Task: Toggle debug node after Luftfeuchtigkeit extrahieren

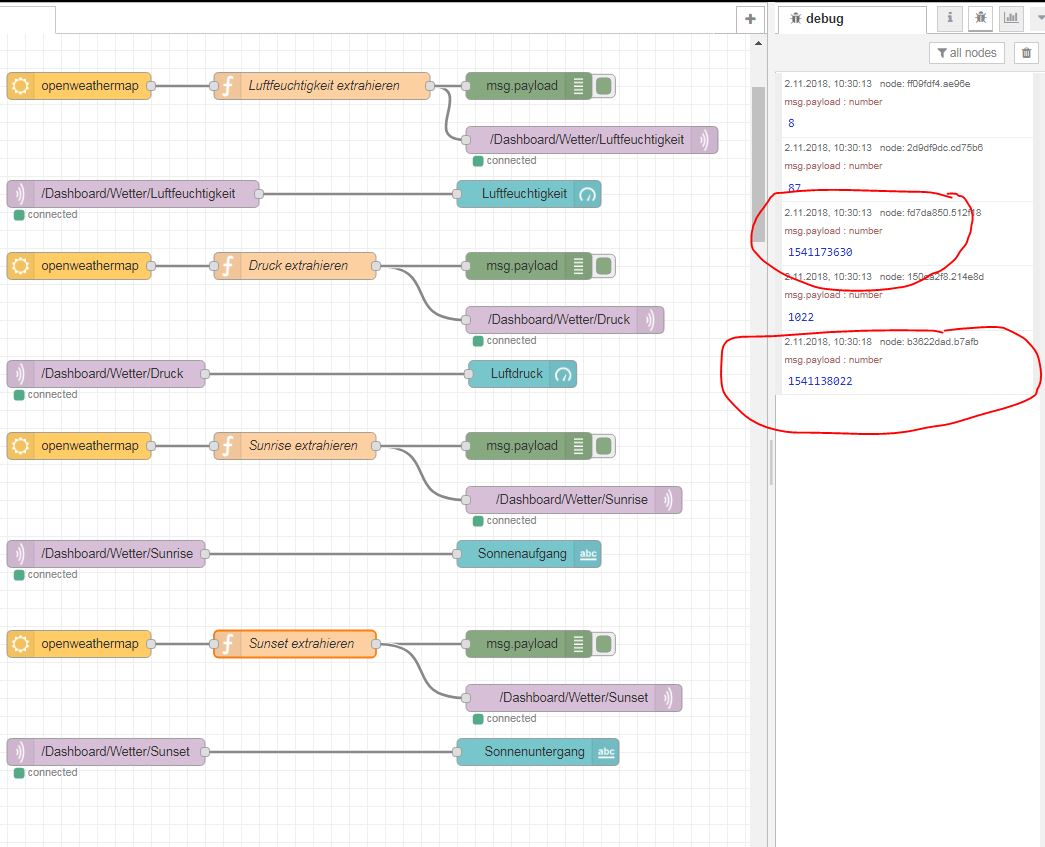Action: (604, 86)
